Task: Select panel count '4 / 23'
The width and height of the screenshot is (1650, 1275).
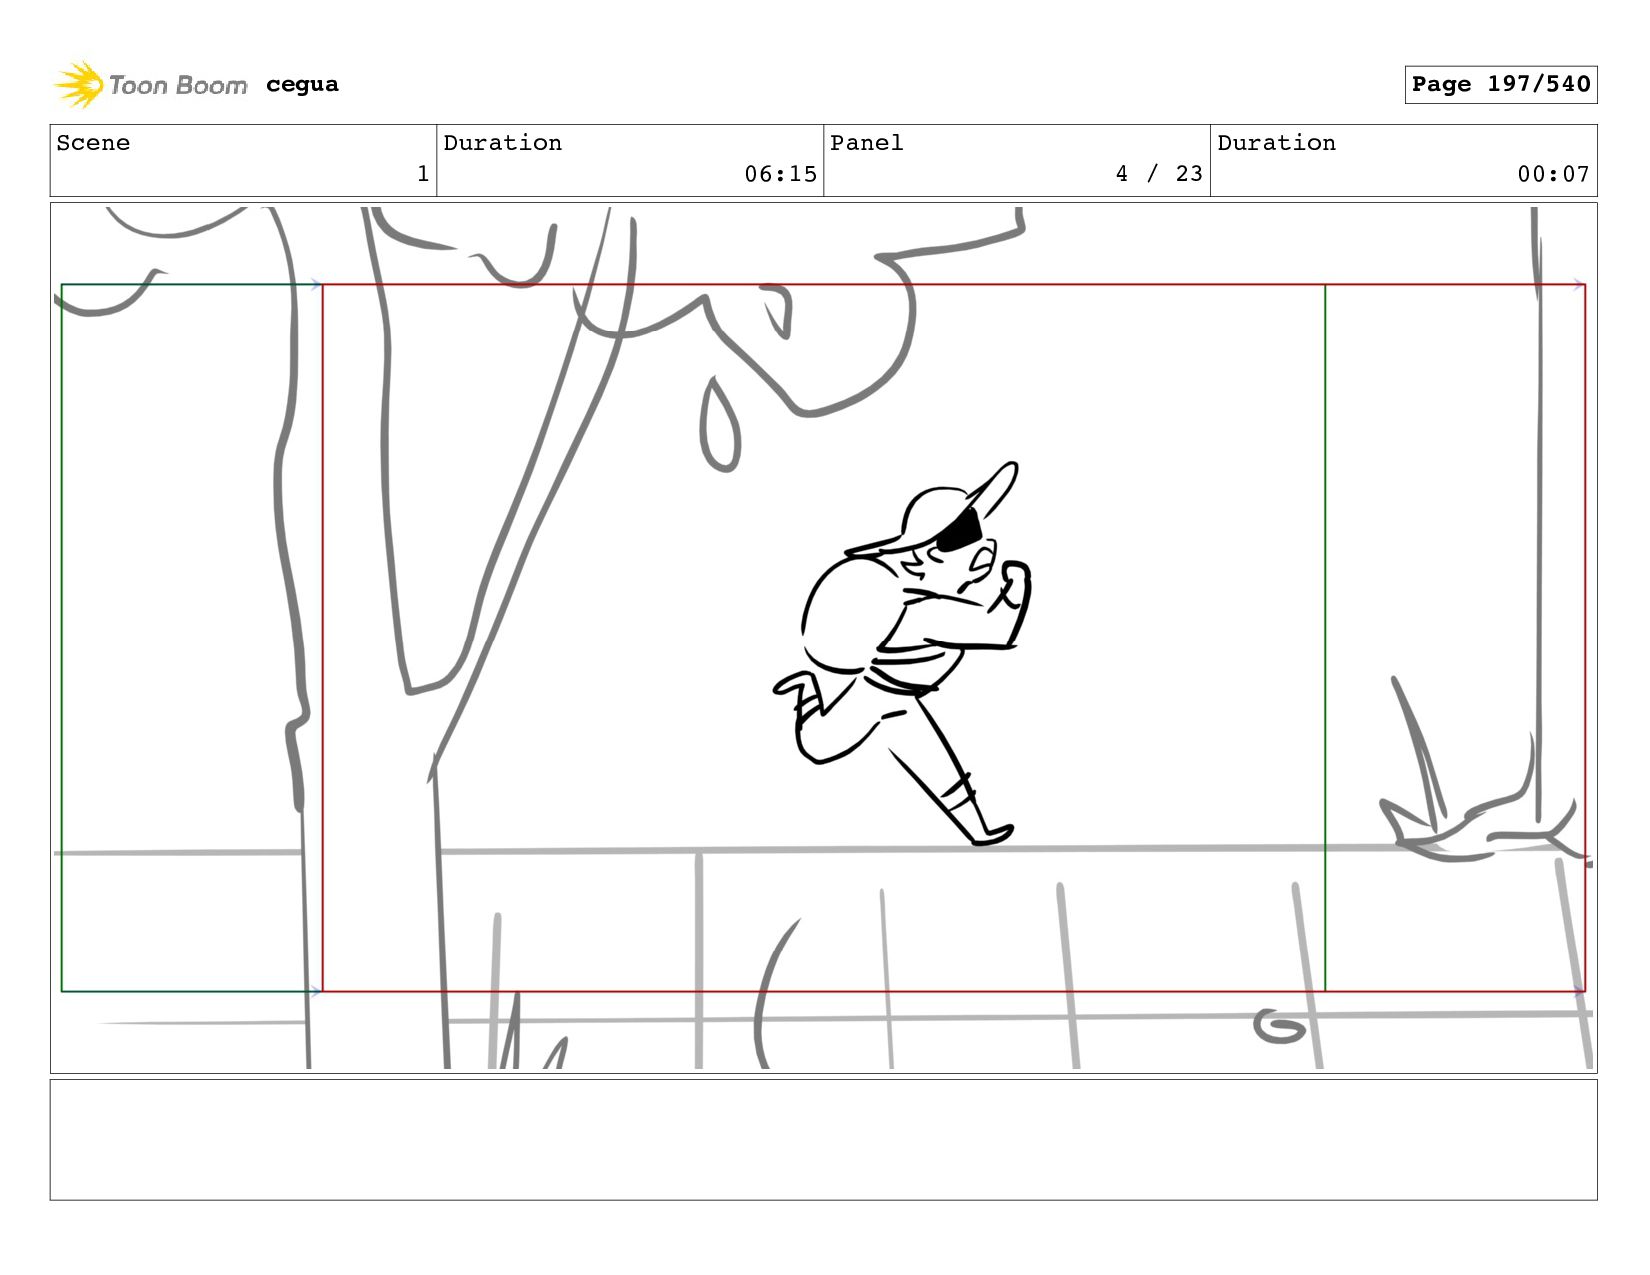Action: click(x=1159, y=174)
